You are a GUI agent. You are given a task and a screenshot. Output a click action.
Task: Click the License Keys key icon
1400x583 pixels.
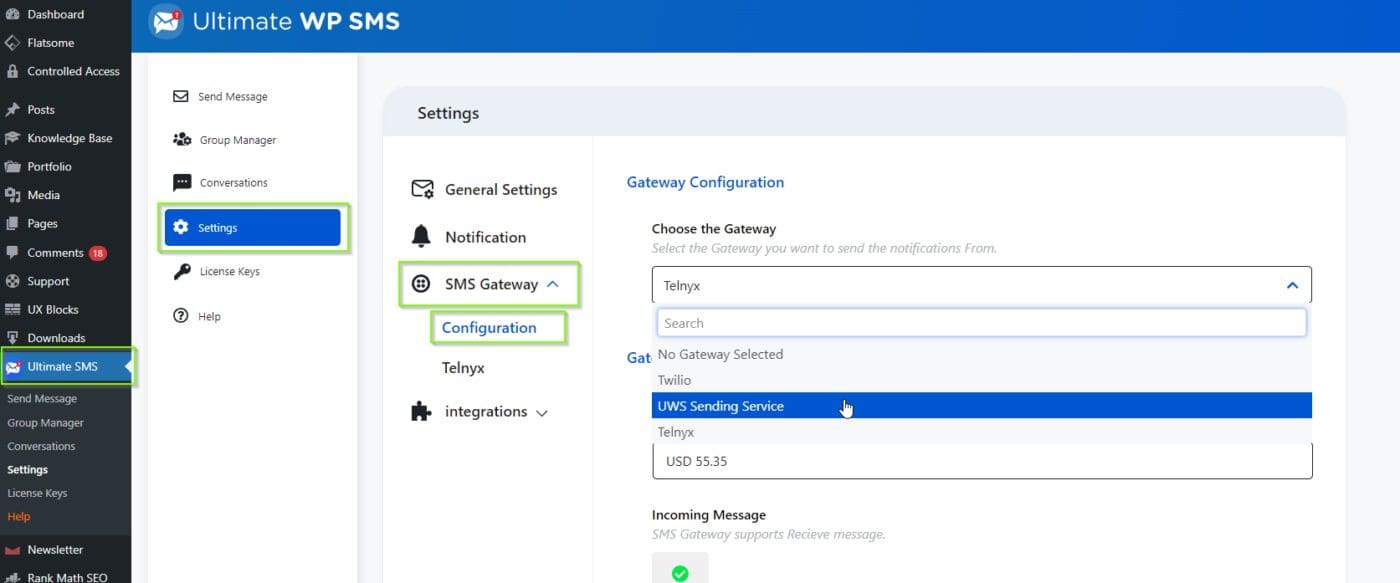[182, 271]
